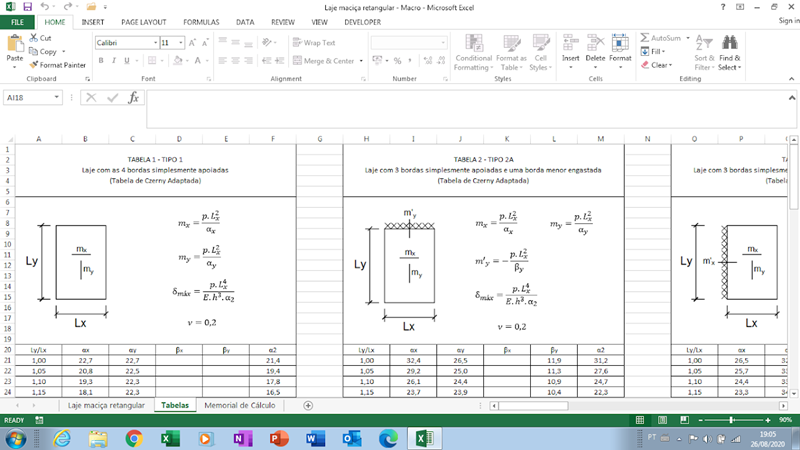Viewport: 800px width, 450px height.
Task: Open the Memorial de Cálculo sheet tab
Action: [239, 405]
